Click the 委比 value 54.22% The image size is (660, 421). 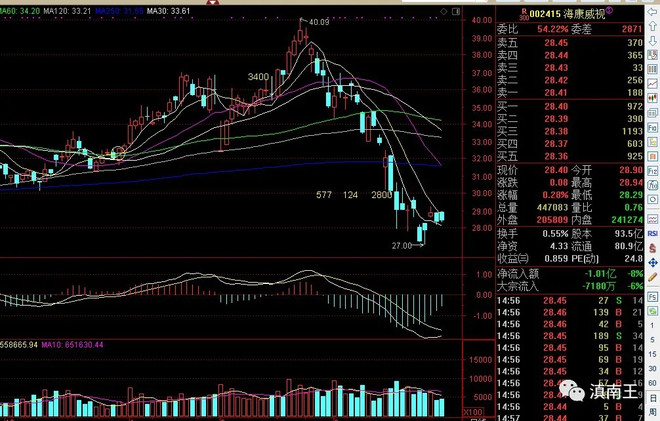point(553,29)
